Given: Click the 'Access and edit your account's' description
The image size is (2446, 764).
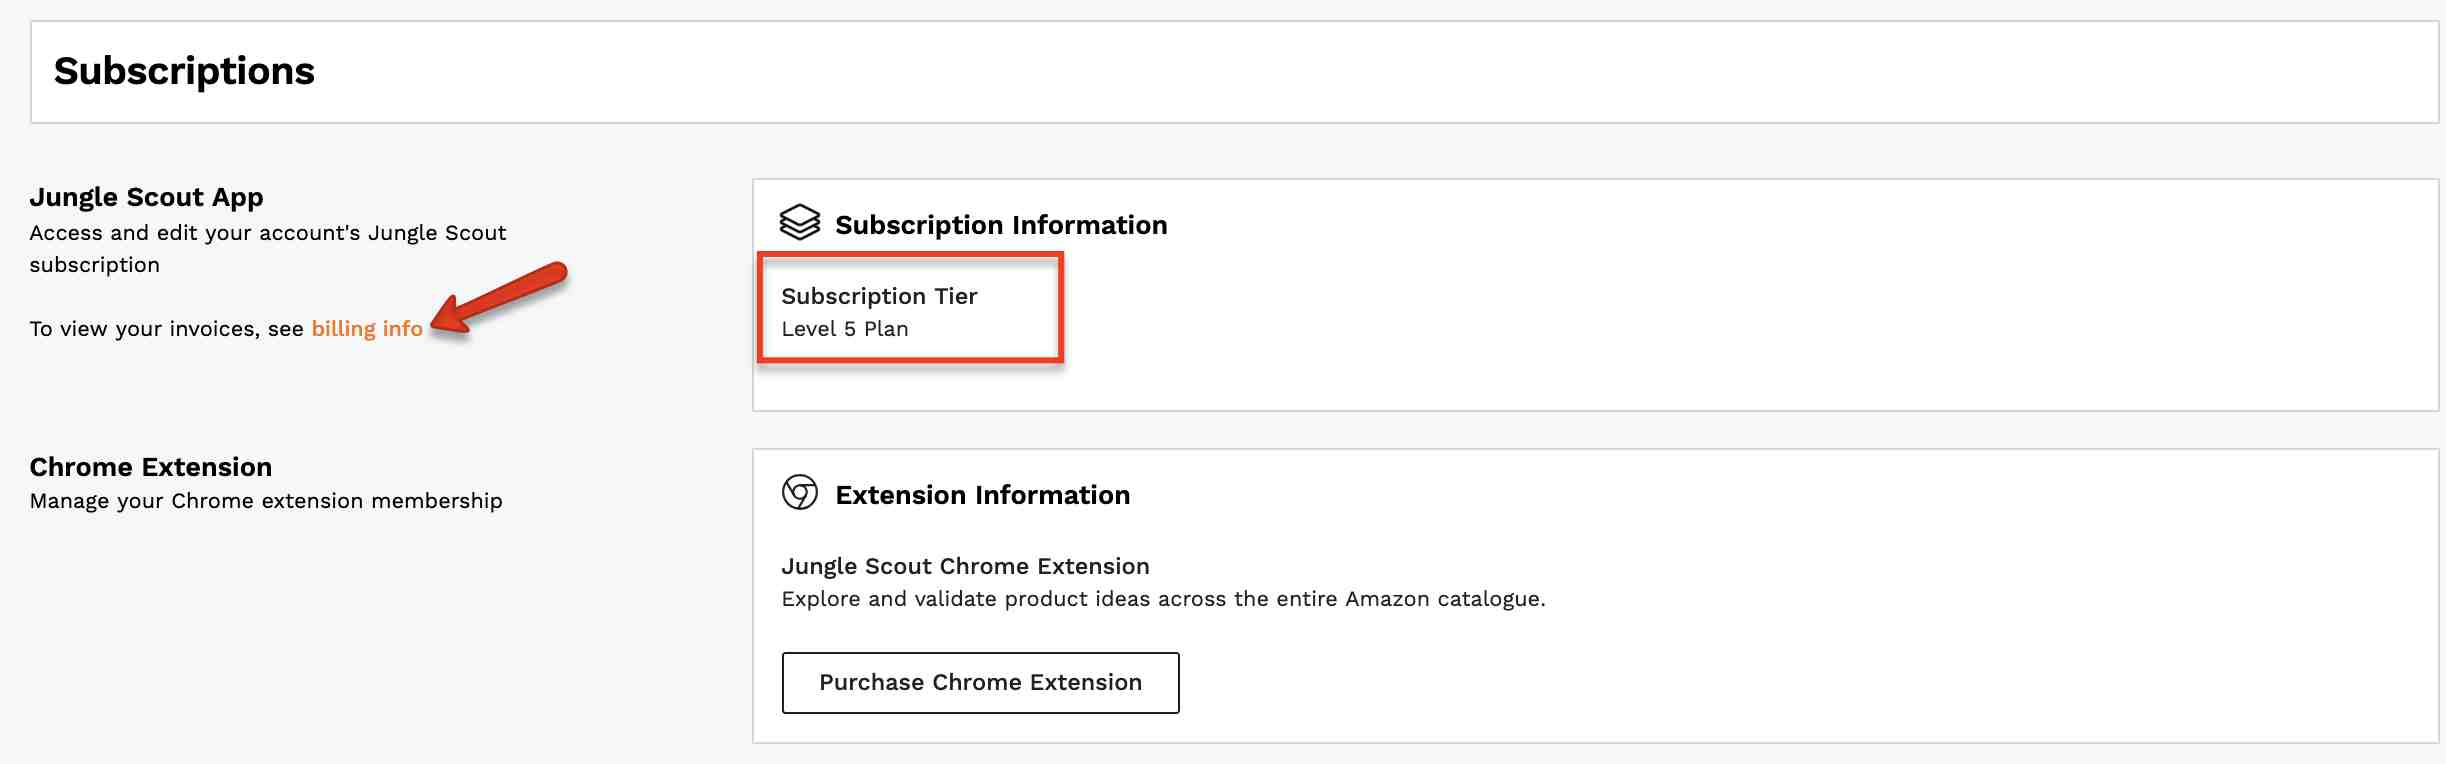Looking at the screenshot, I should point(267,233).
